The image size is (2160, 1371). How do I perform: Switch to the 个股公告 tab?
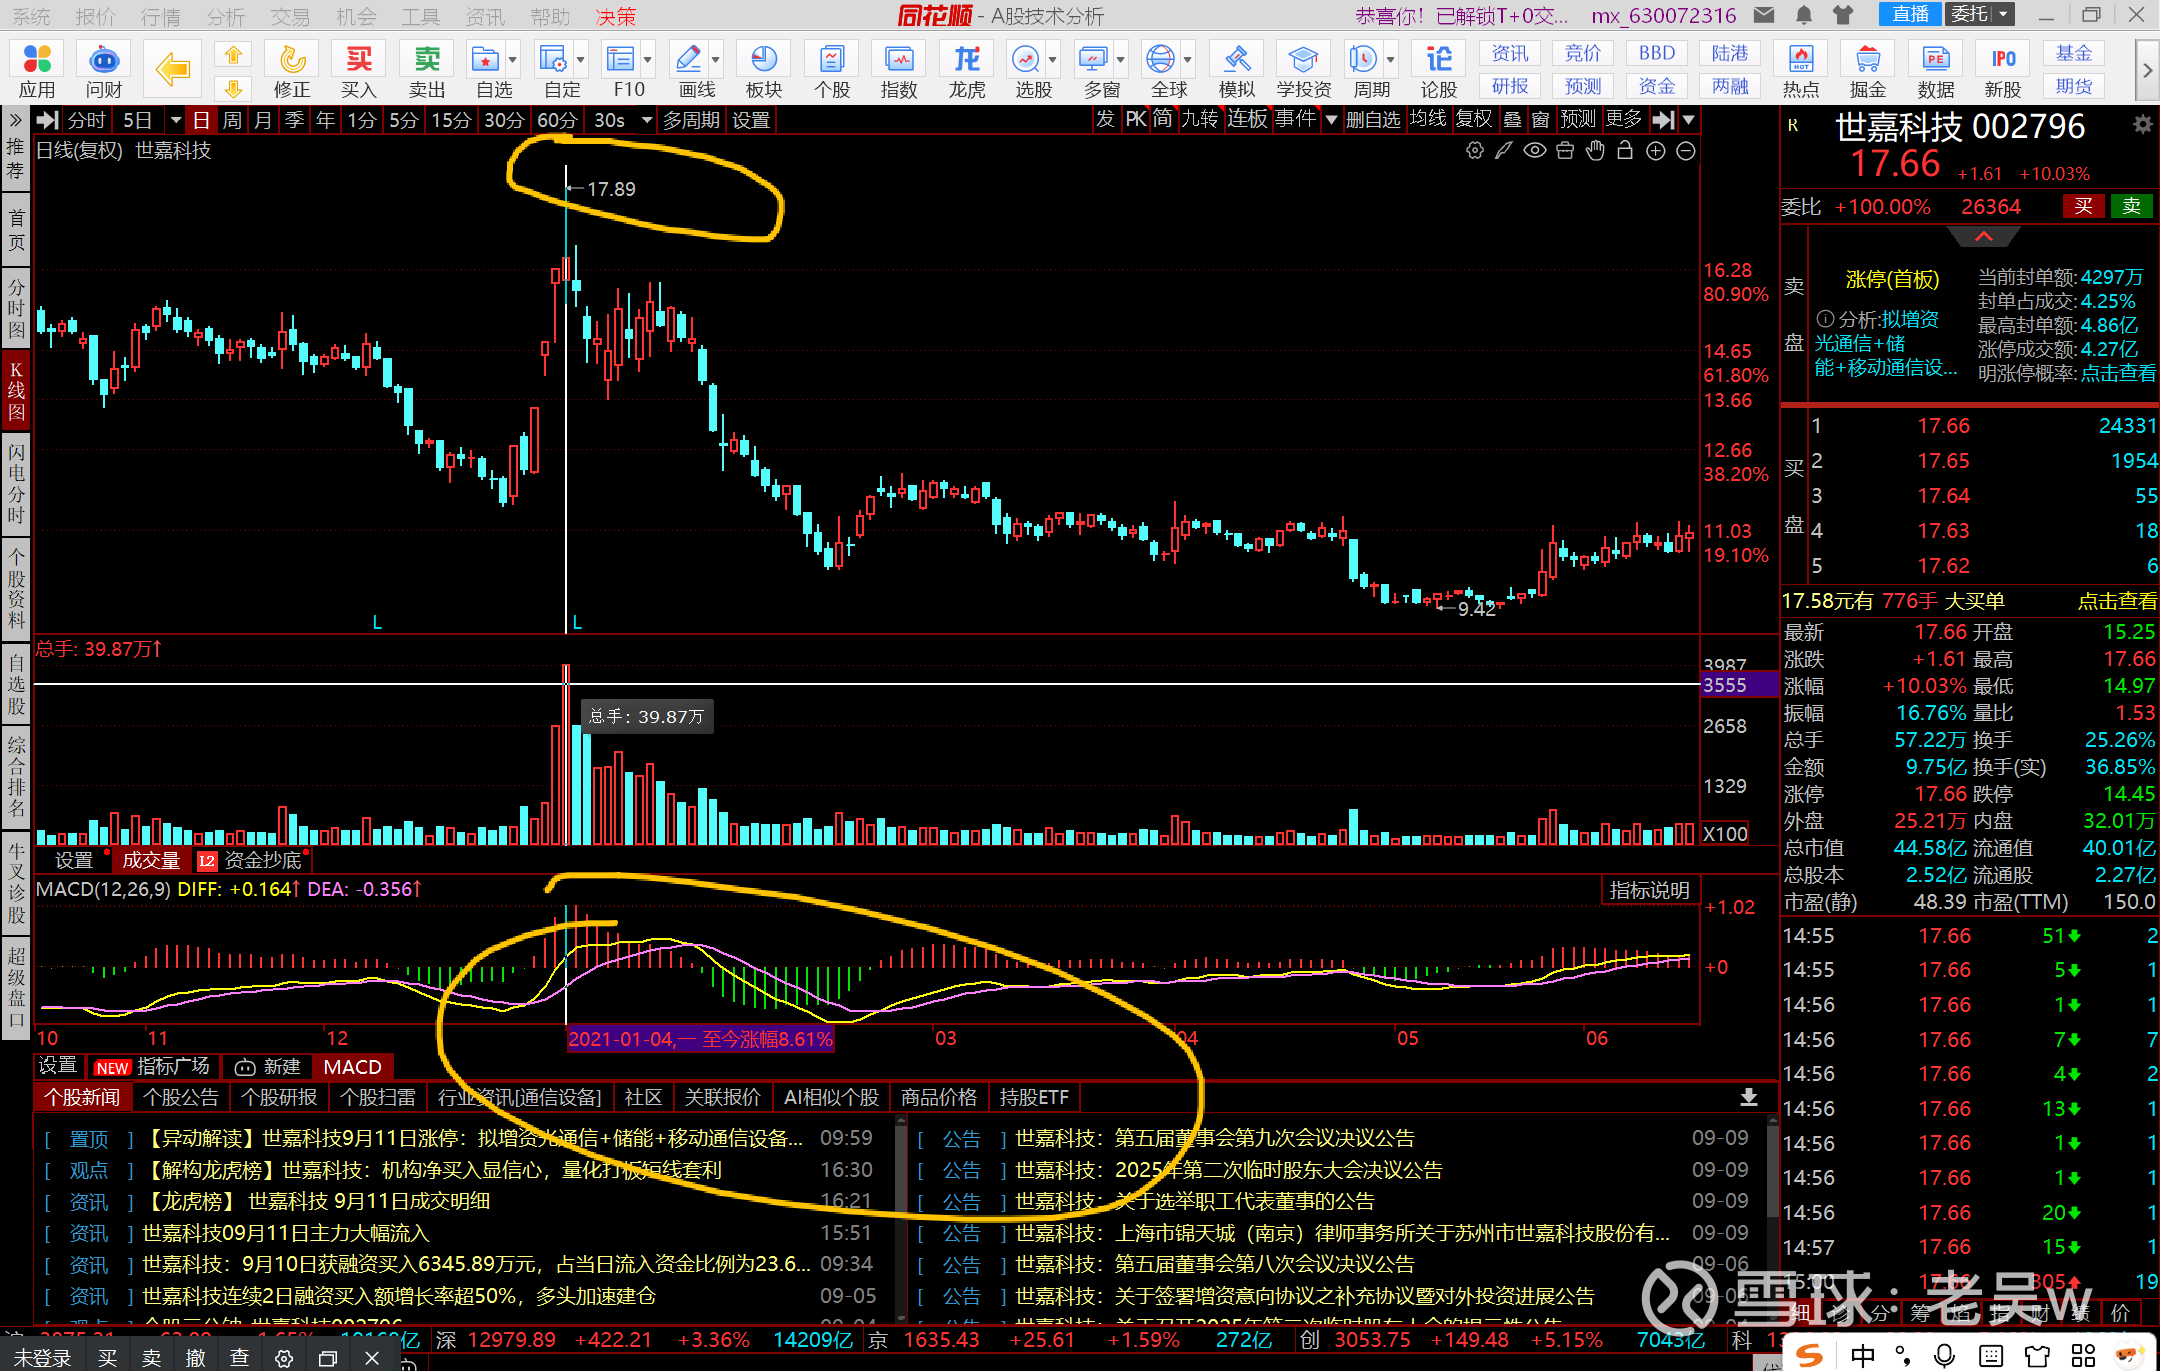point(181,1097)
